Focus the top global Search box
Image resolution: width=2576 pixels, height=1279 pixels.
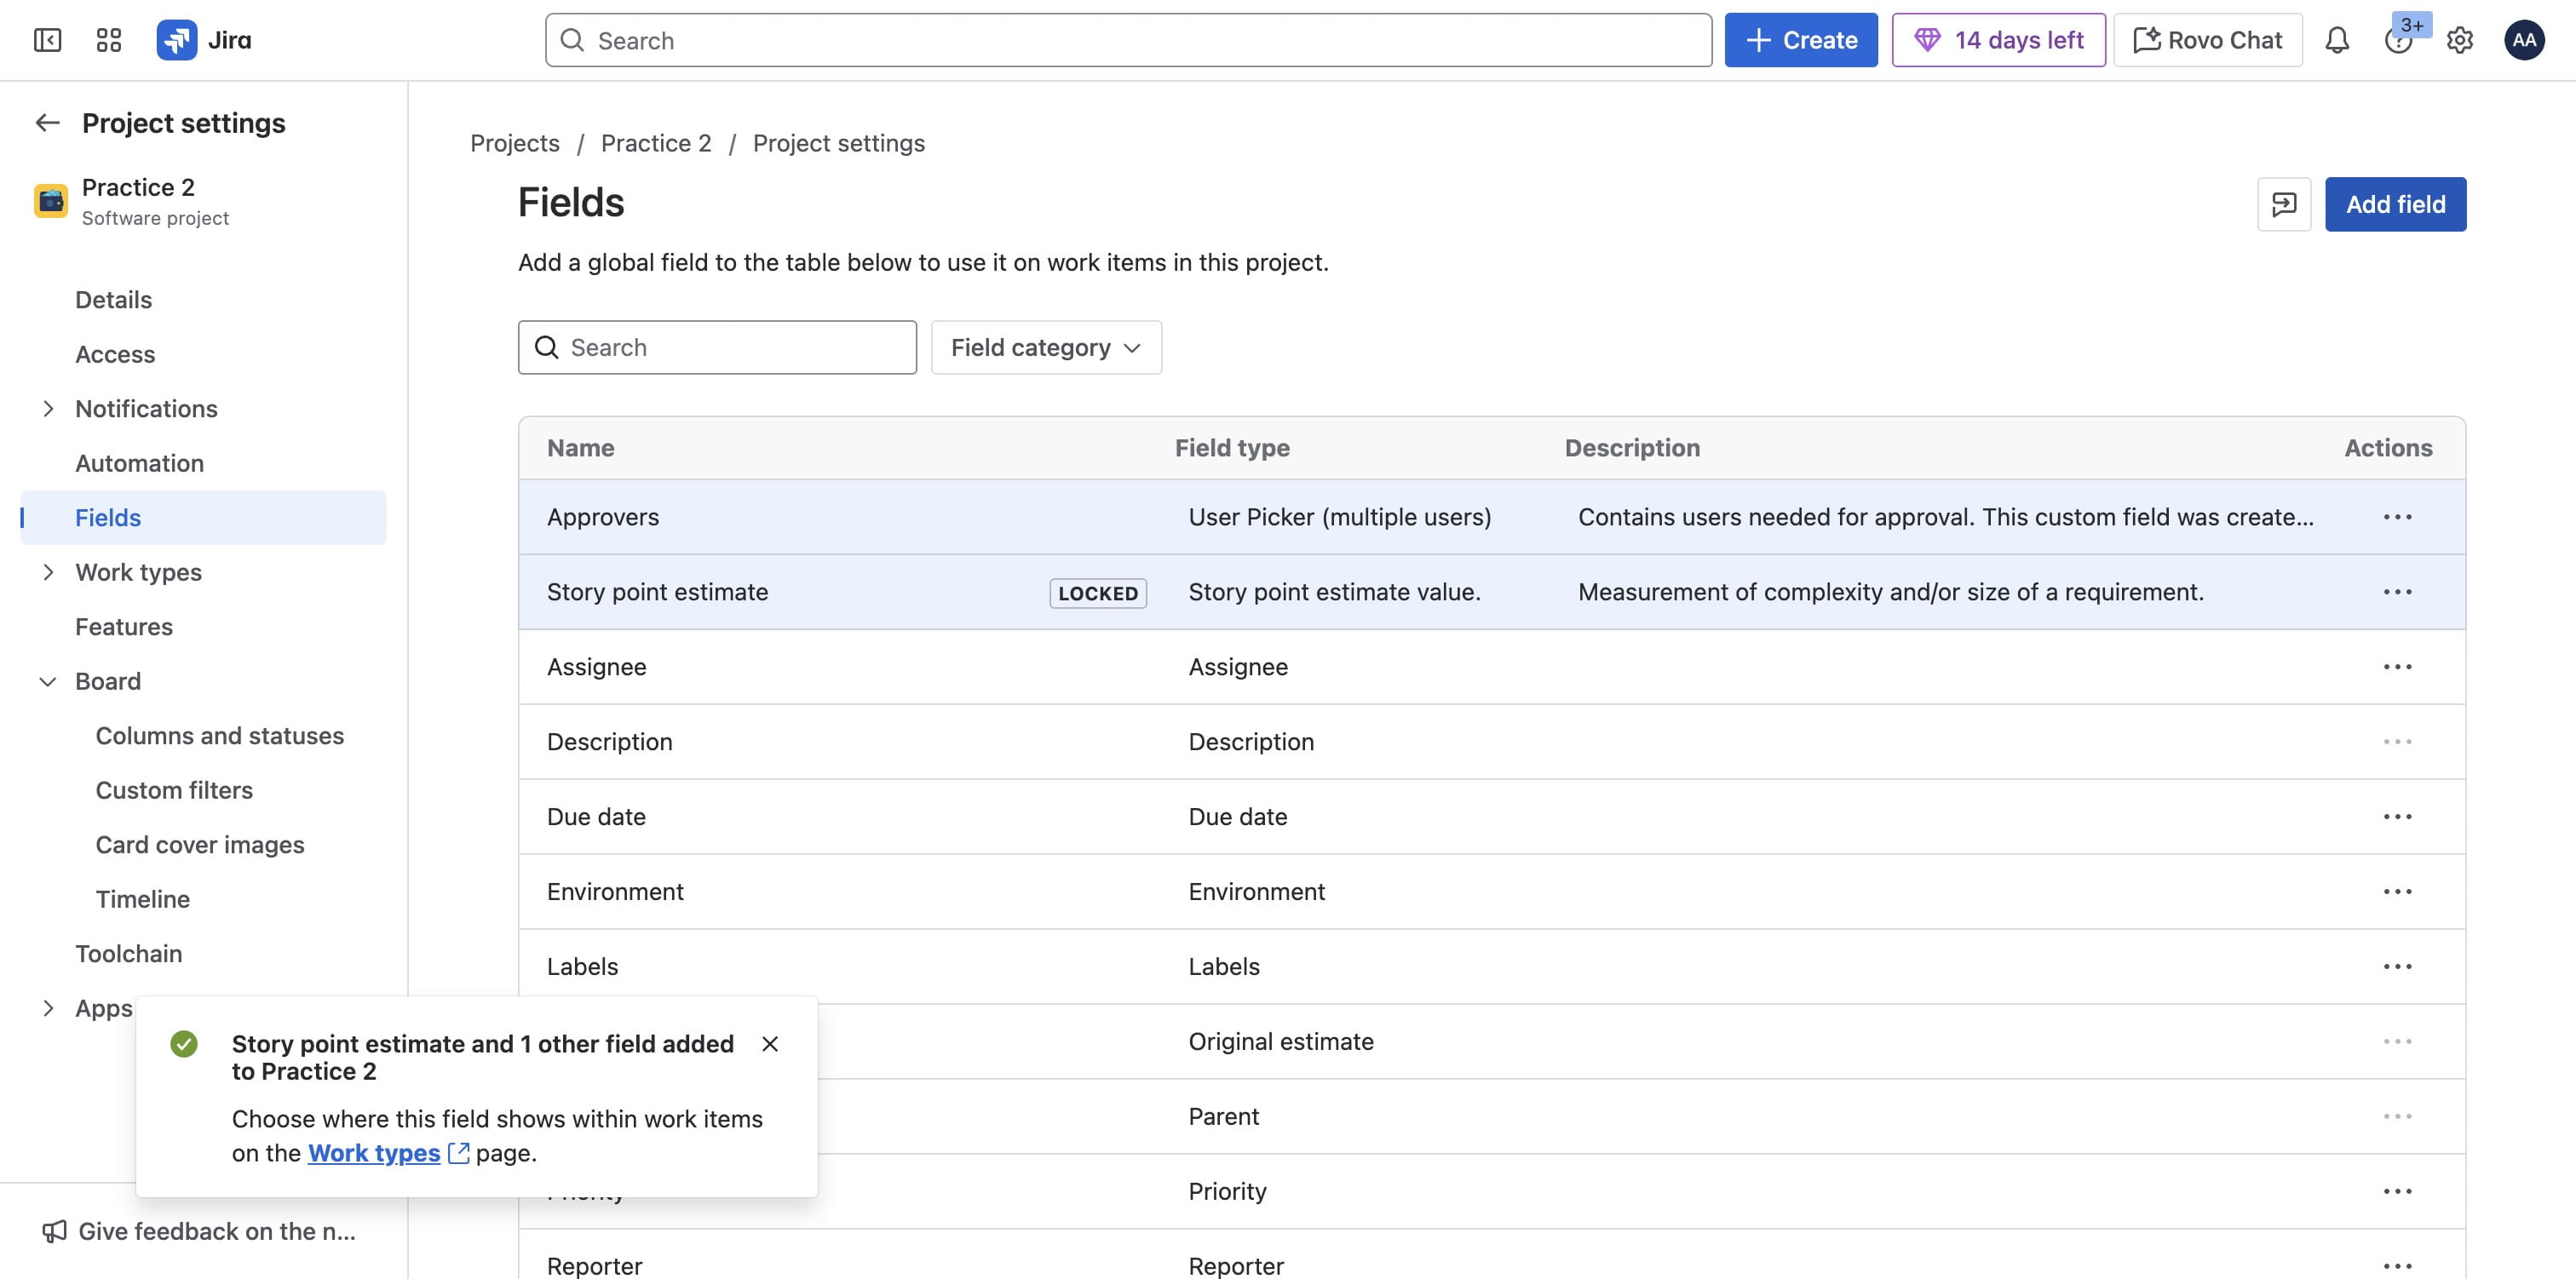coord(1128,40)
